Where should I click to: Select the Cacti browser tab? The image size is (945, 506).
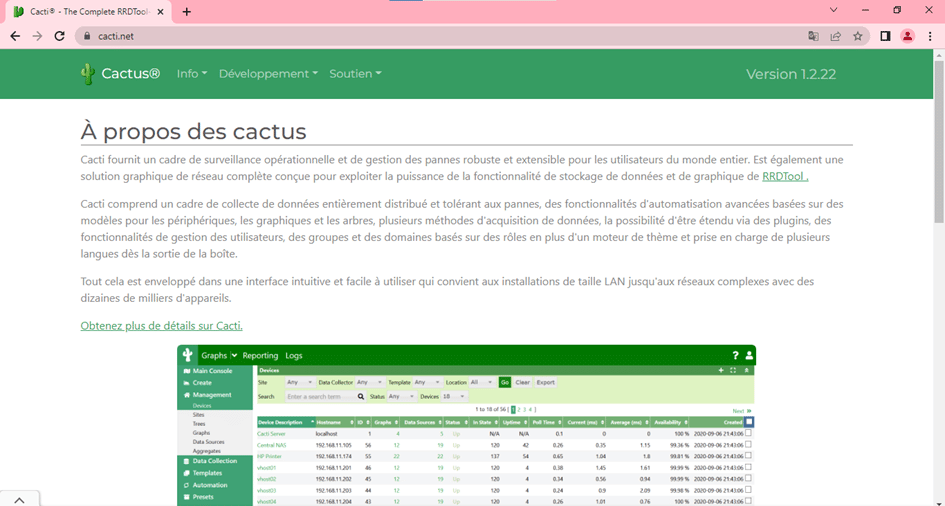click(89, 11)
